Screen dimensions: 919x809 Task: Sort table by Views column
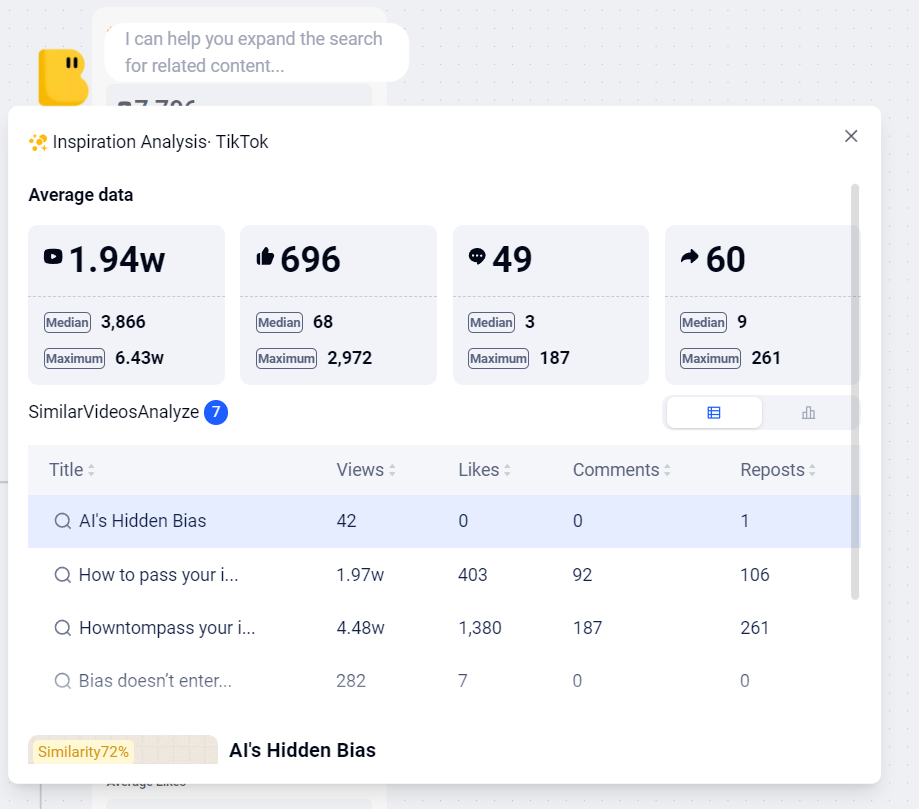(392, 470)
